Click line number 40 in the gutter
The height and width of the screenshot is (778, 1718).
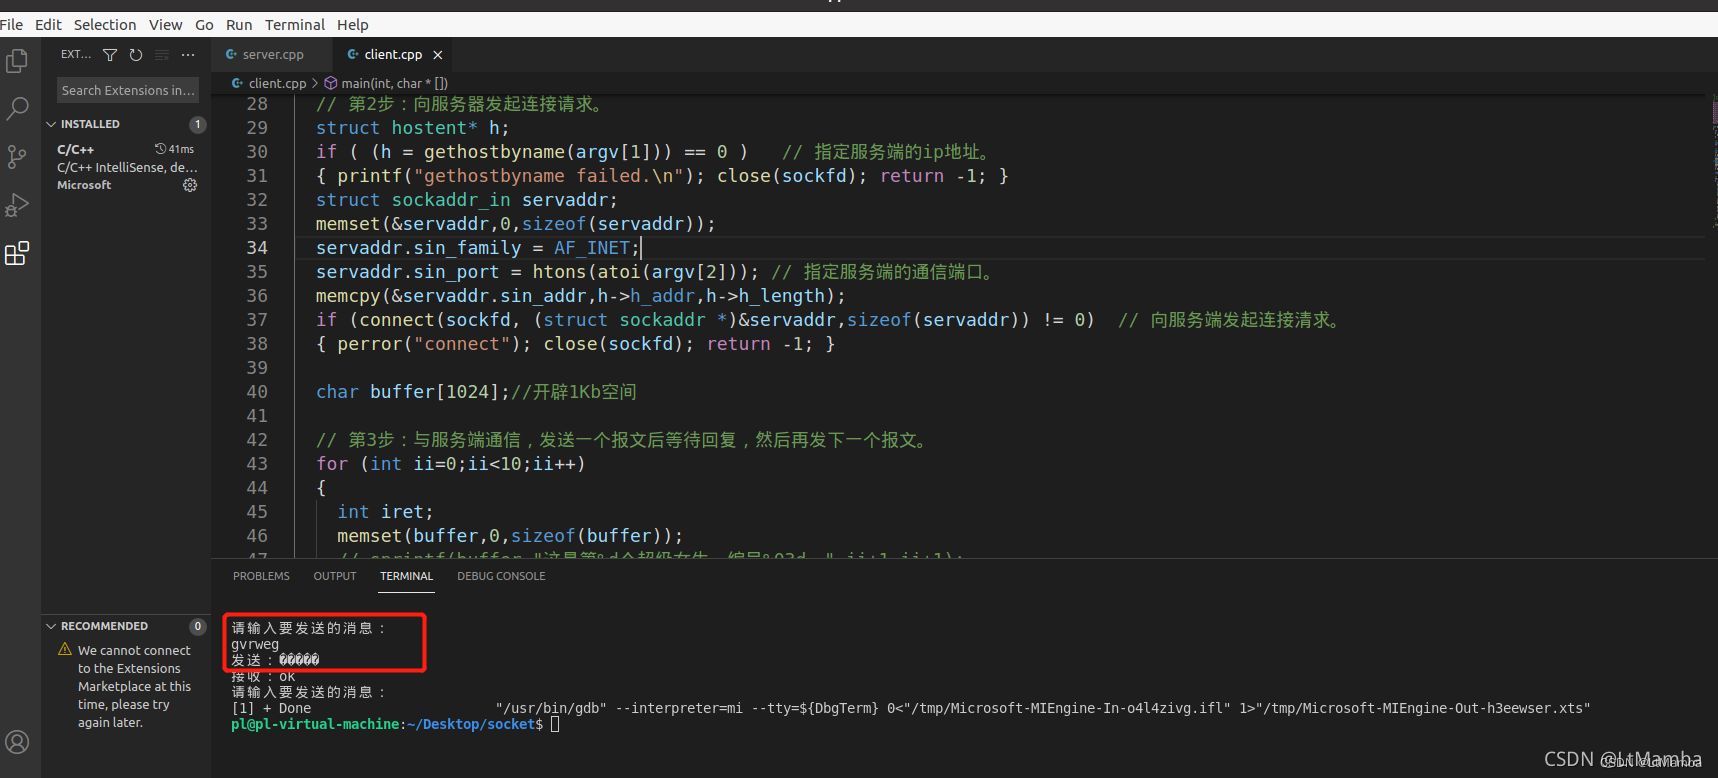pos(257,392)
